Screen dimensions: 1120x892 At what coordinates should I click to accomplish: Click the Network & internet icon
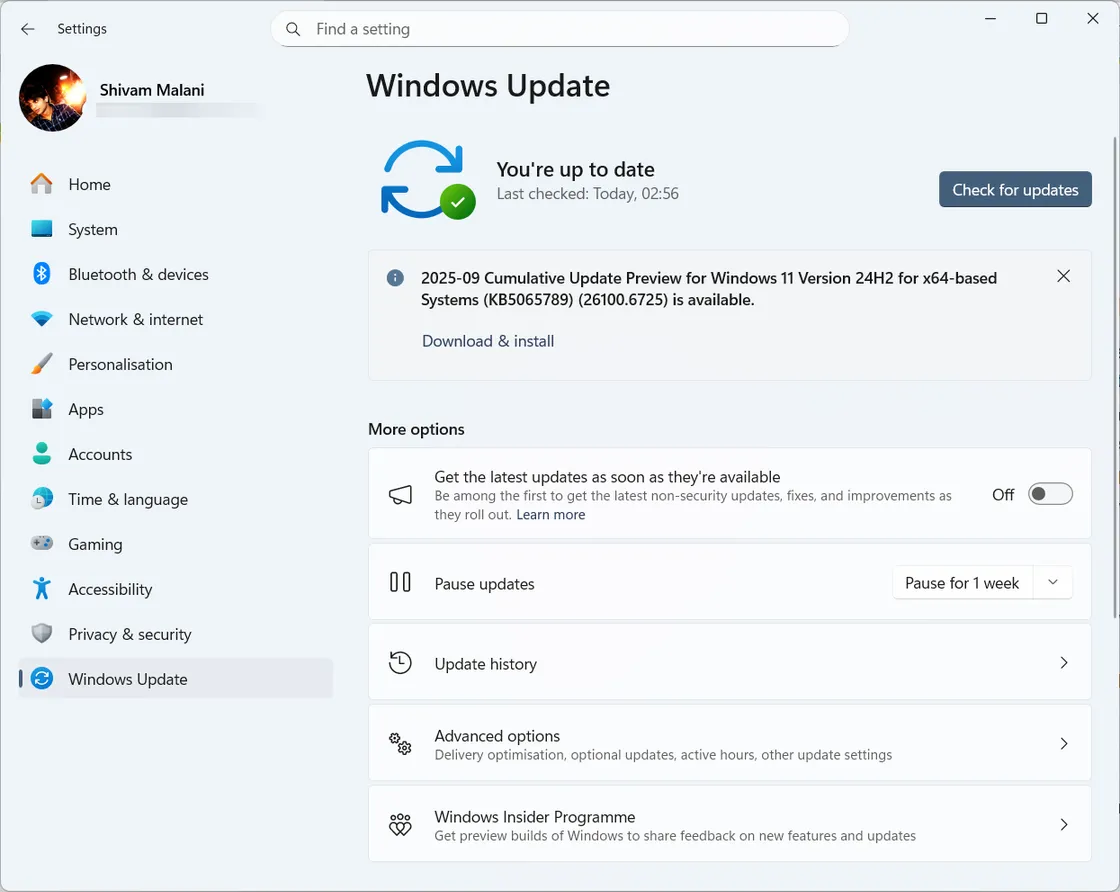(41, 319)
